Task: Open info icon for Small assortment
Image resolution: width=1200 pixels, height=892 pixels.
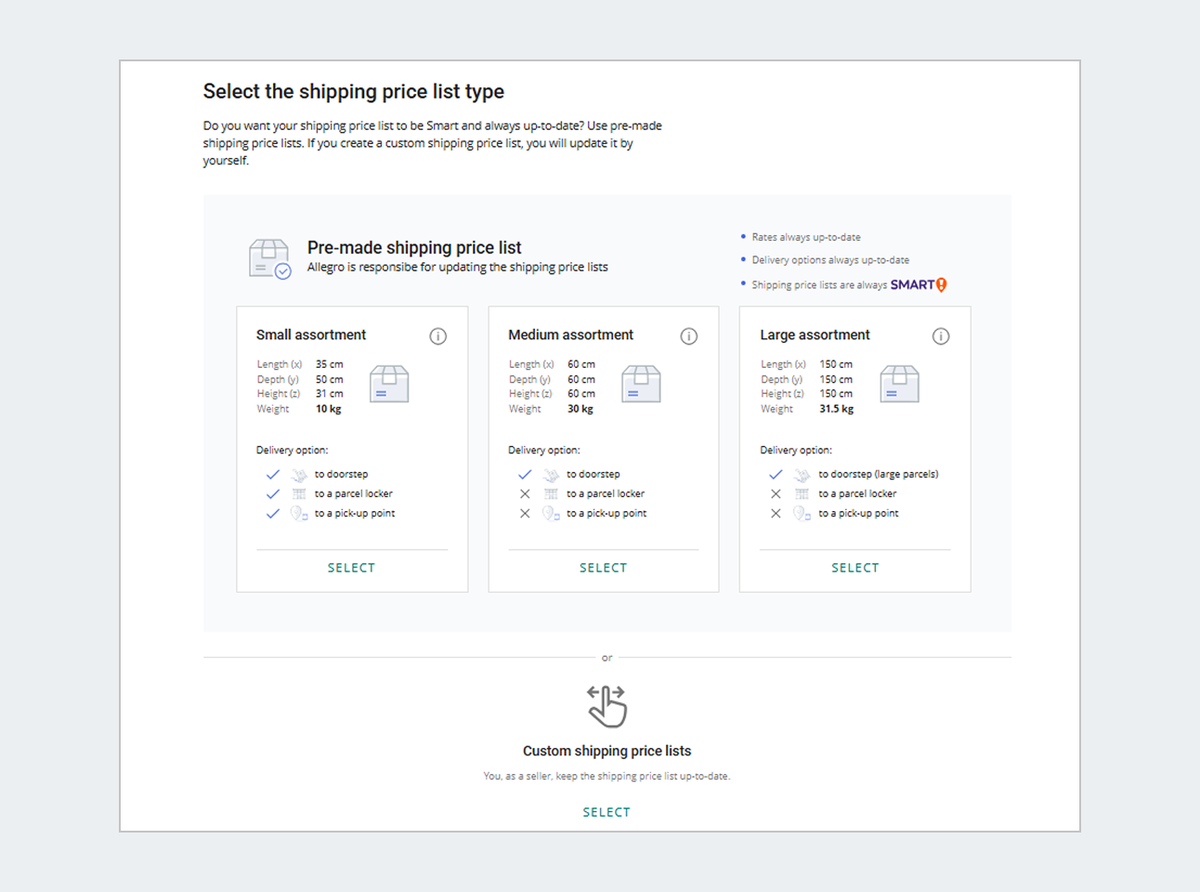Action: [437, 336]
